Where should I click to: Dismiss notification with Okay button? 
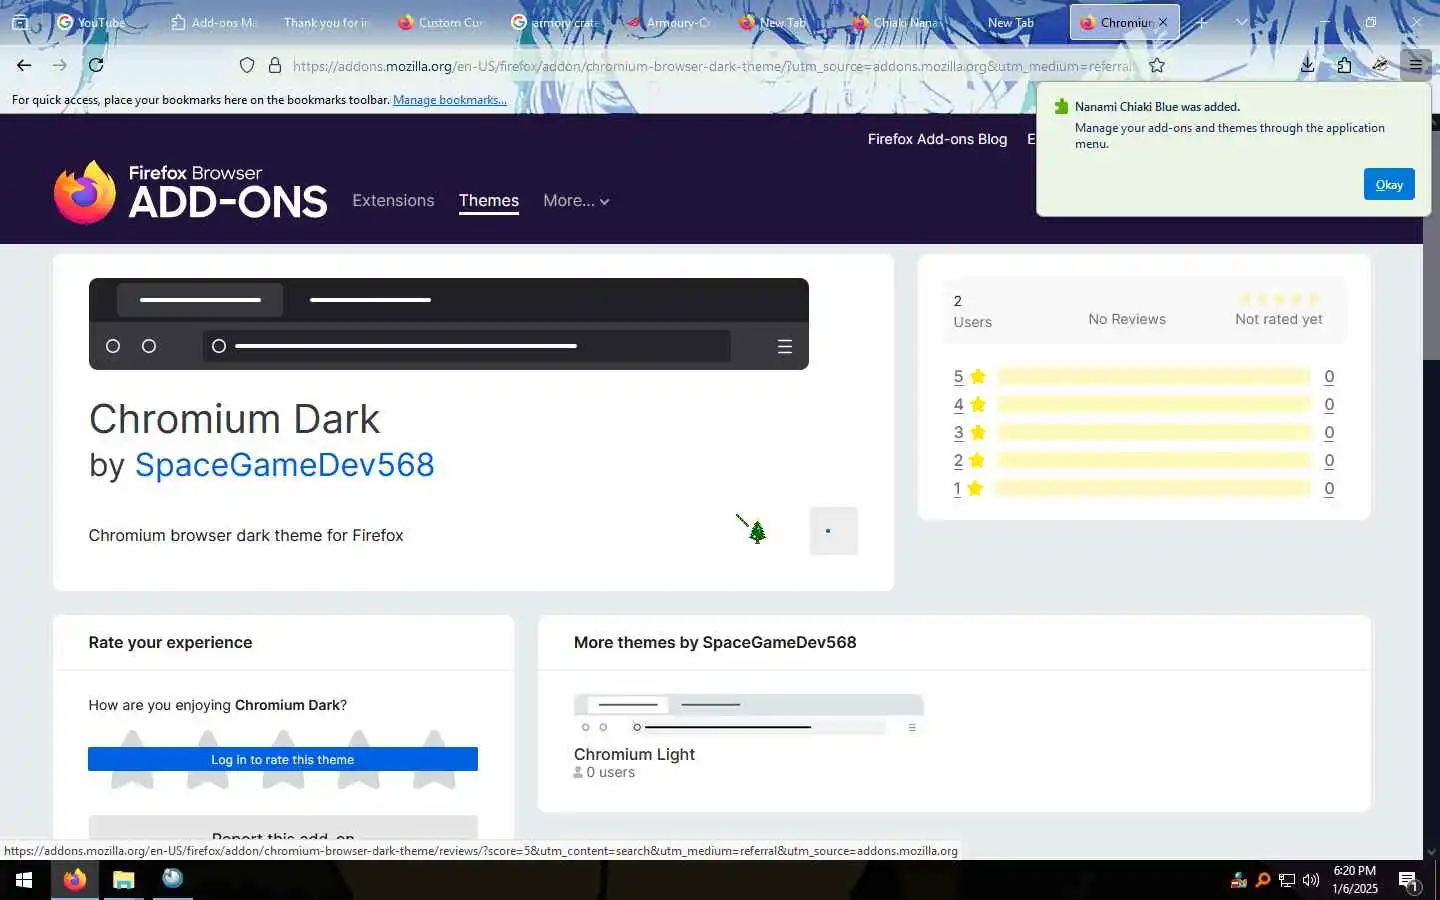[x=1389, y=184]
